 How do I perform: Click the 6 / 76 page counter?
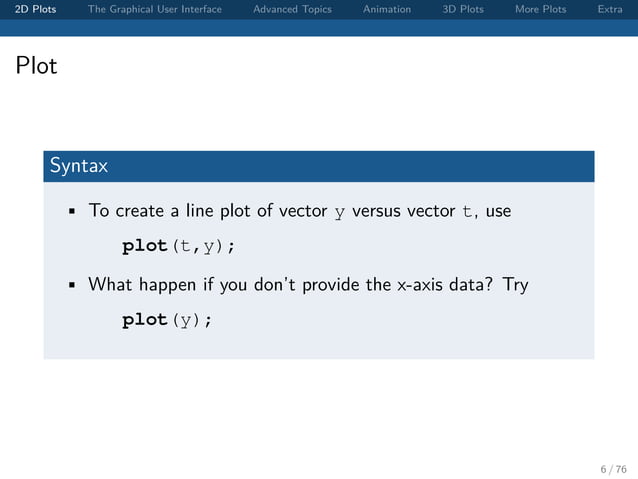tap(613, 469)
